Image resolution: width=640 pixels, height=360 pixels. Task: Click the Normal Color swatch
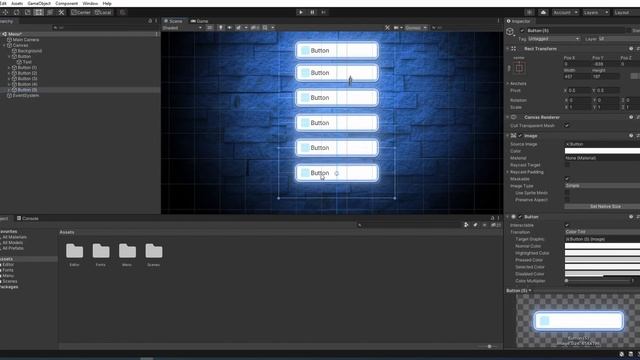pos(602,246)
